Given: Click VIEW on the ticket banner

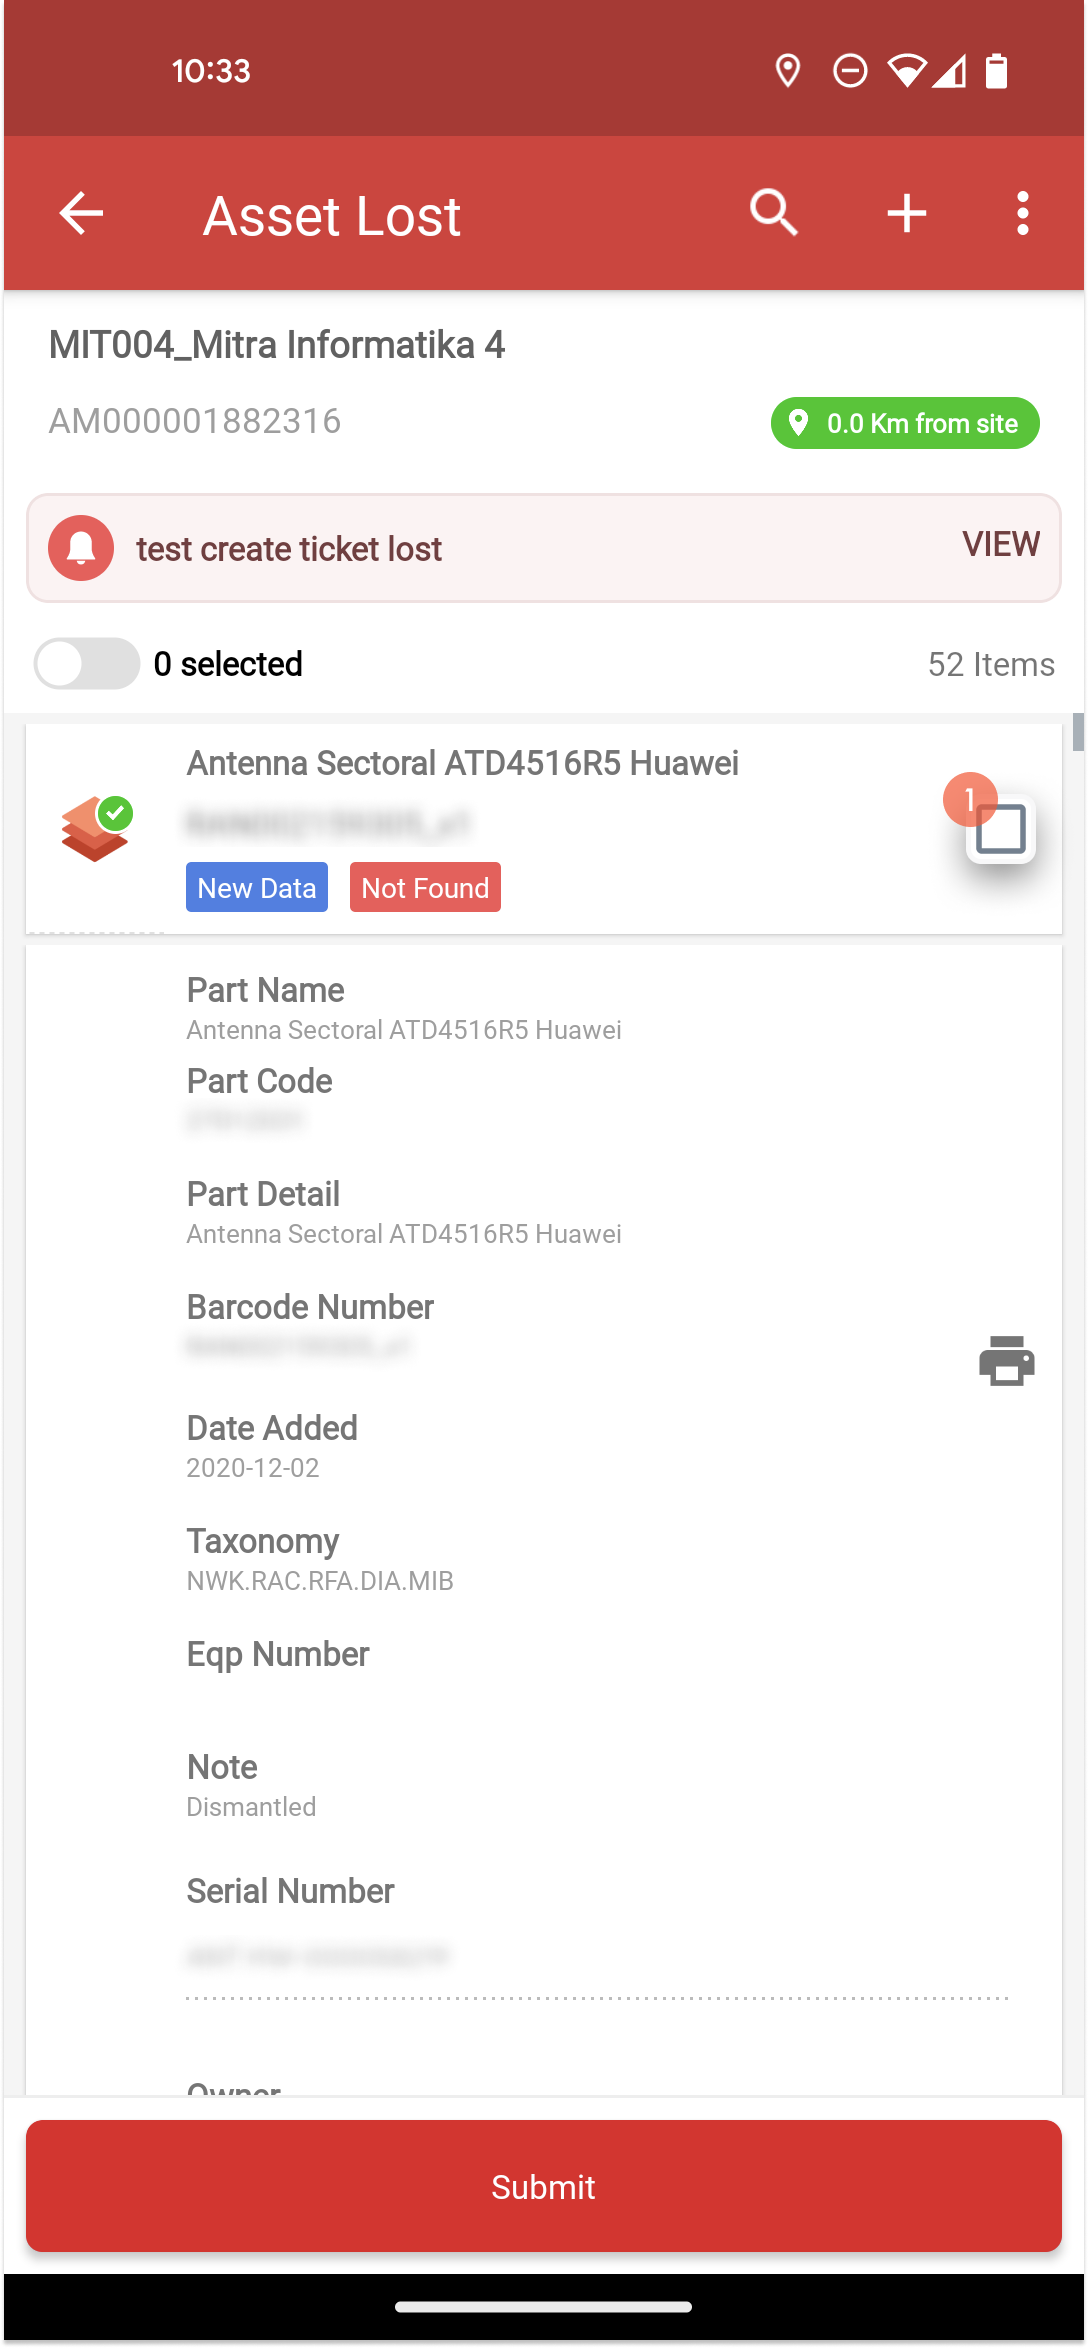Looking at the screenshot, I should [1001, 544].
